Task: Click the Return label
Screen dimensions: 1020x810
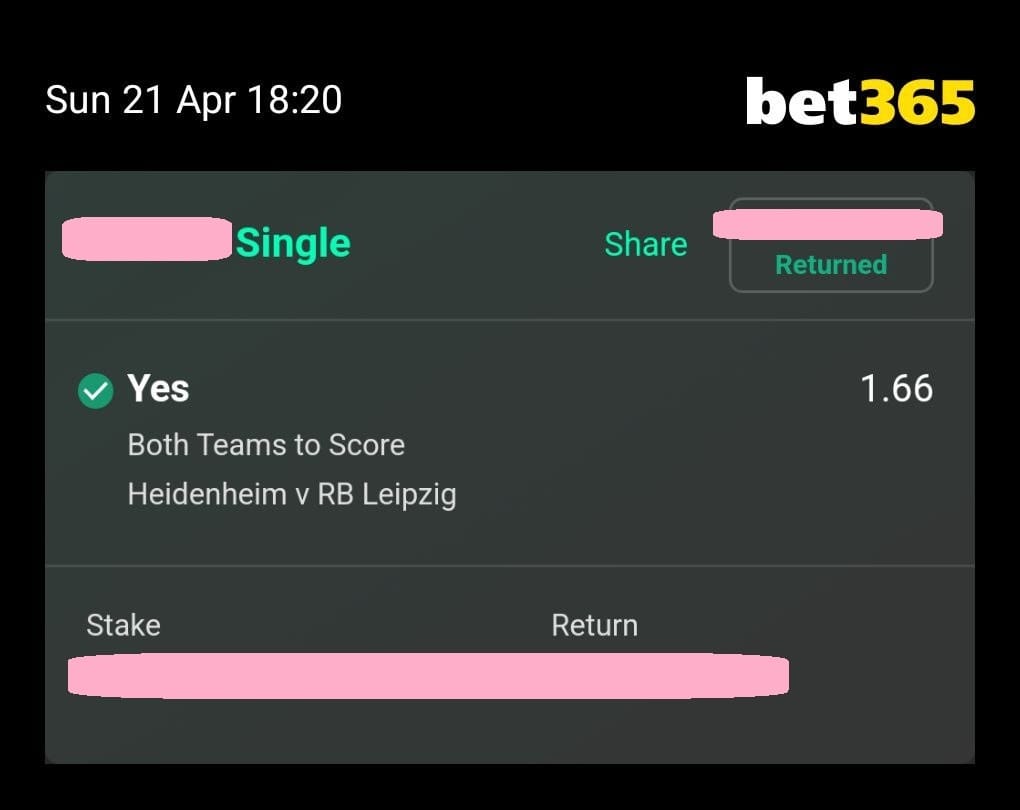Action: tap(595, 625)
